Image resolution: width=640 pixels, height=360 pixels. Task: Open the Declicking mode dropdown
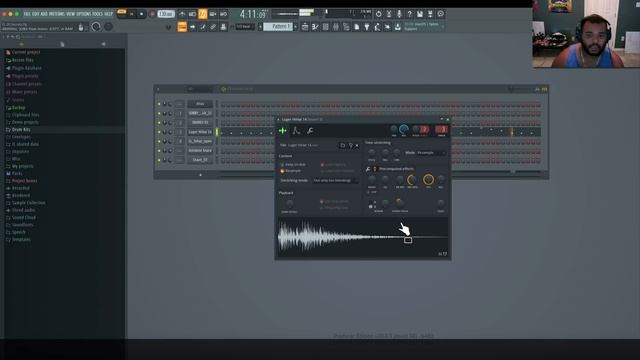point(335,180)
